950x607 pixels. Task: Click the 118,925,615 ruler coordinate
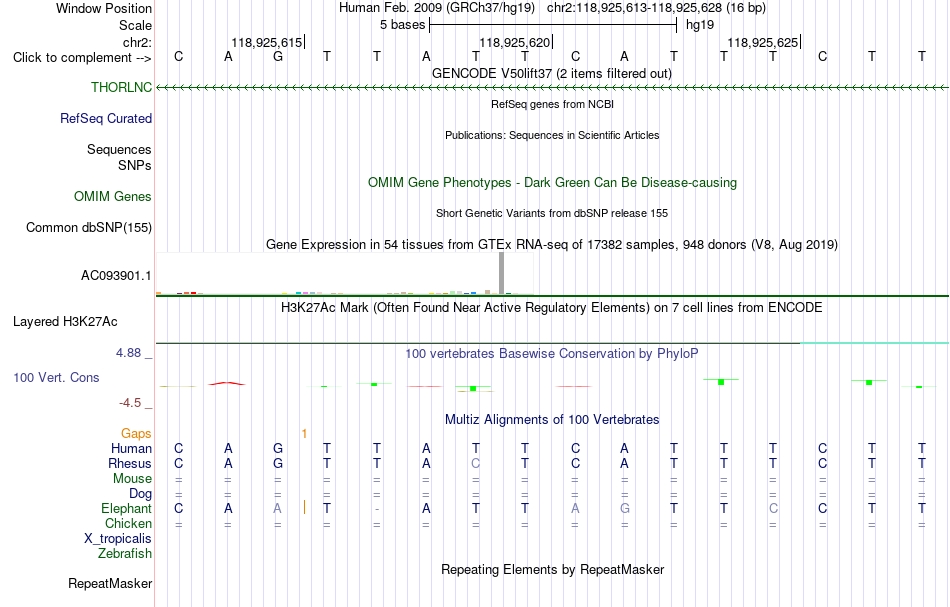267,42
